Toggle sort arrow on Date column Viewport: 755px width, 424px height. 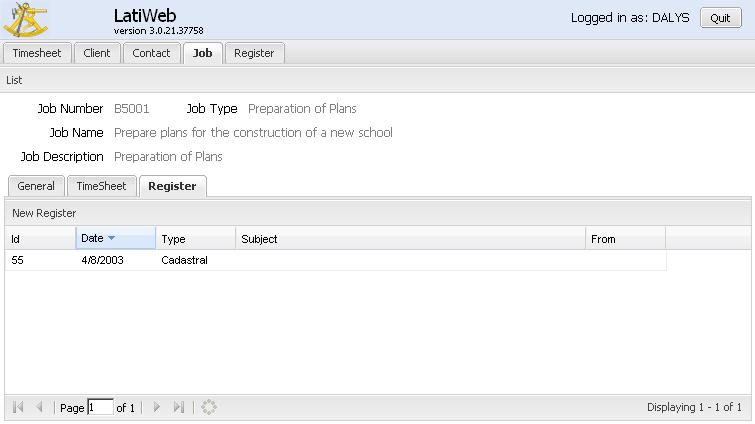click(111, 238)
